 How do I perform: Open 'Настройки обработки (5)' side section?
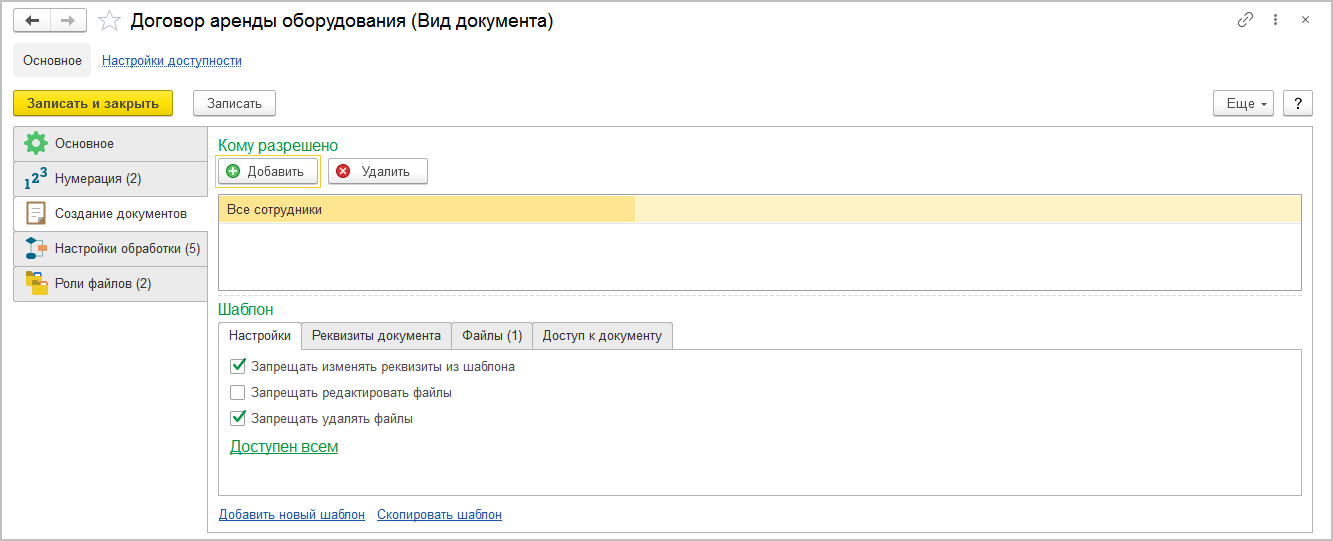(110, 249)
